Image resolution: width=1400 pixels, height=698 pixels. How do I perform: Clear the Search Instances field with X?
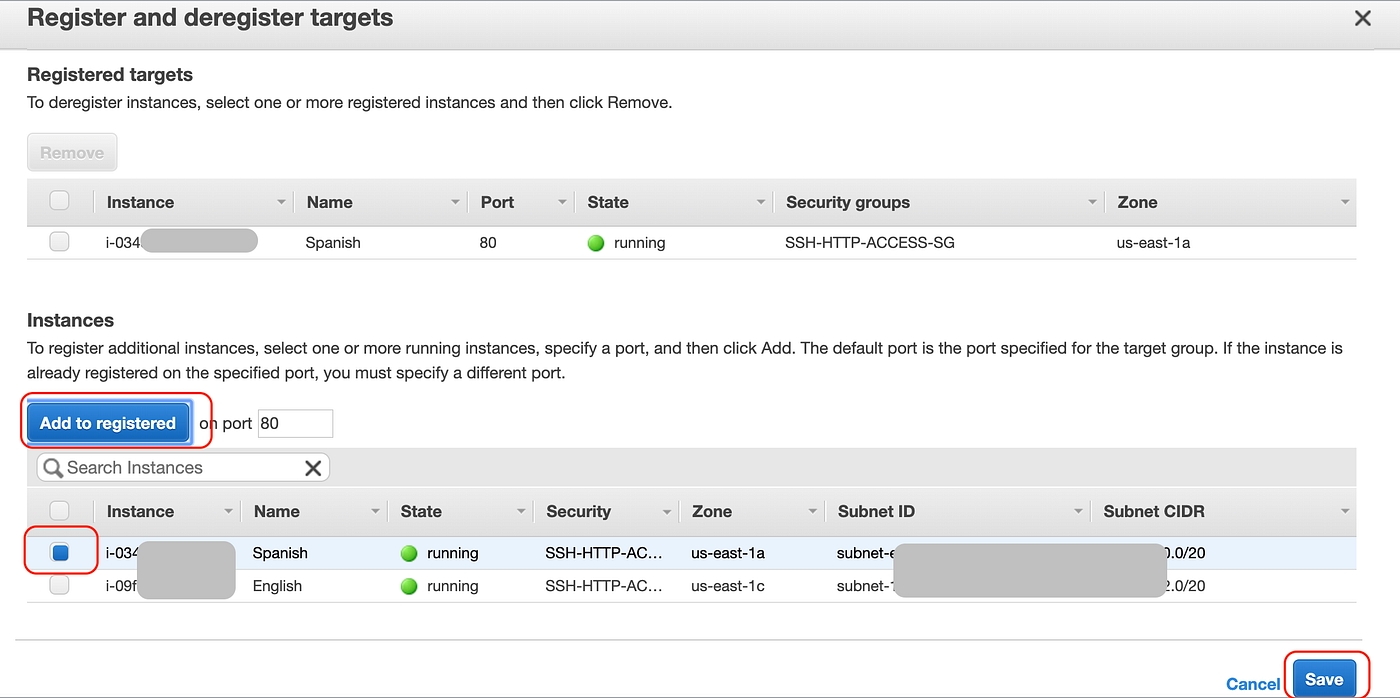(313, 468)
